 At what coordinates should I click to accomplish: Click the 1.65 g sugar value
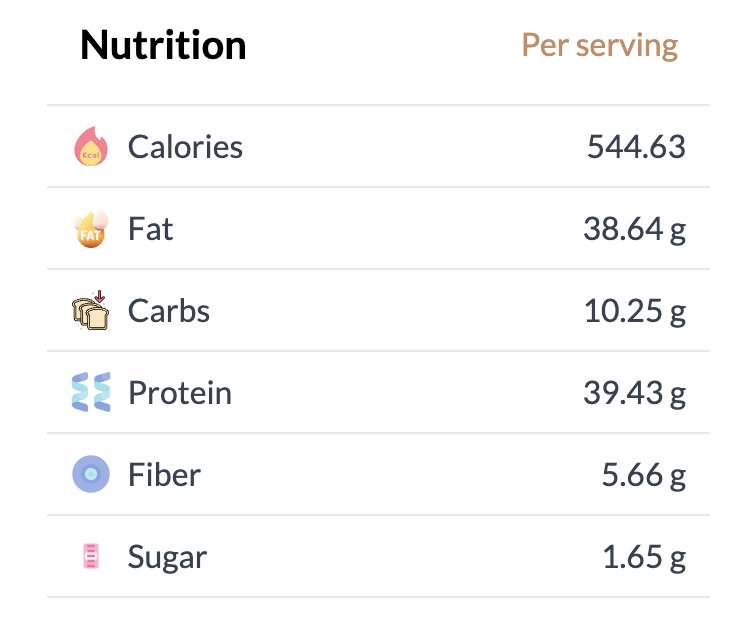click(x=644, y=557)
